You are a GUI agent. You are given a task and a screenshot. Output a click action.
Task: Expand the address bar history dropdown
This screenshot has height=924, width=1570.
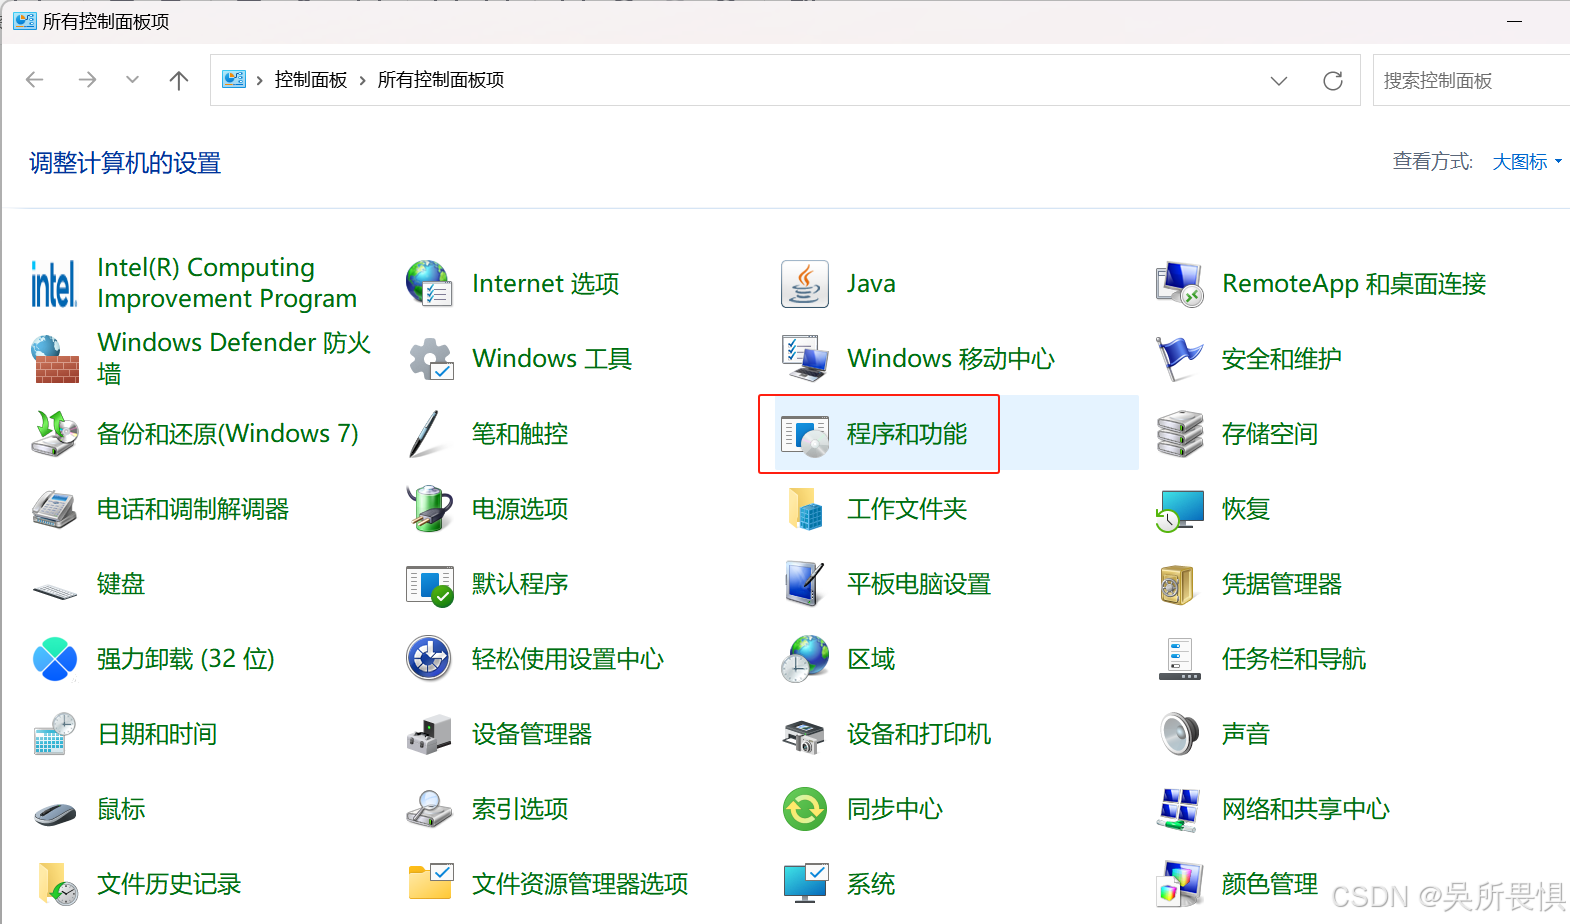[x=1279, y=81]
